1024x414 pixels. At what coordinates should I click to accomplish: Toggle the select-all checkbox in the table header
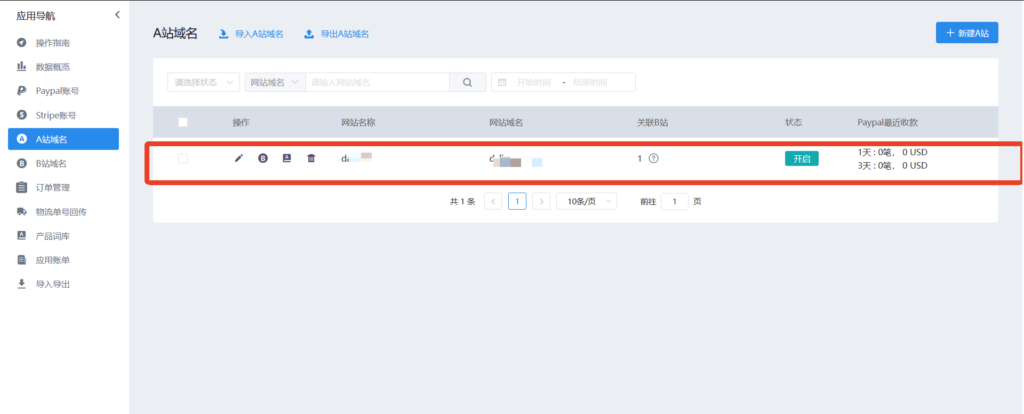pyautogui.click(x=182, y=122)
